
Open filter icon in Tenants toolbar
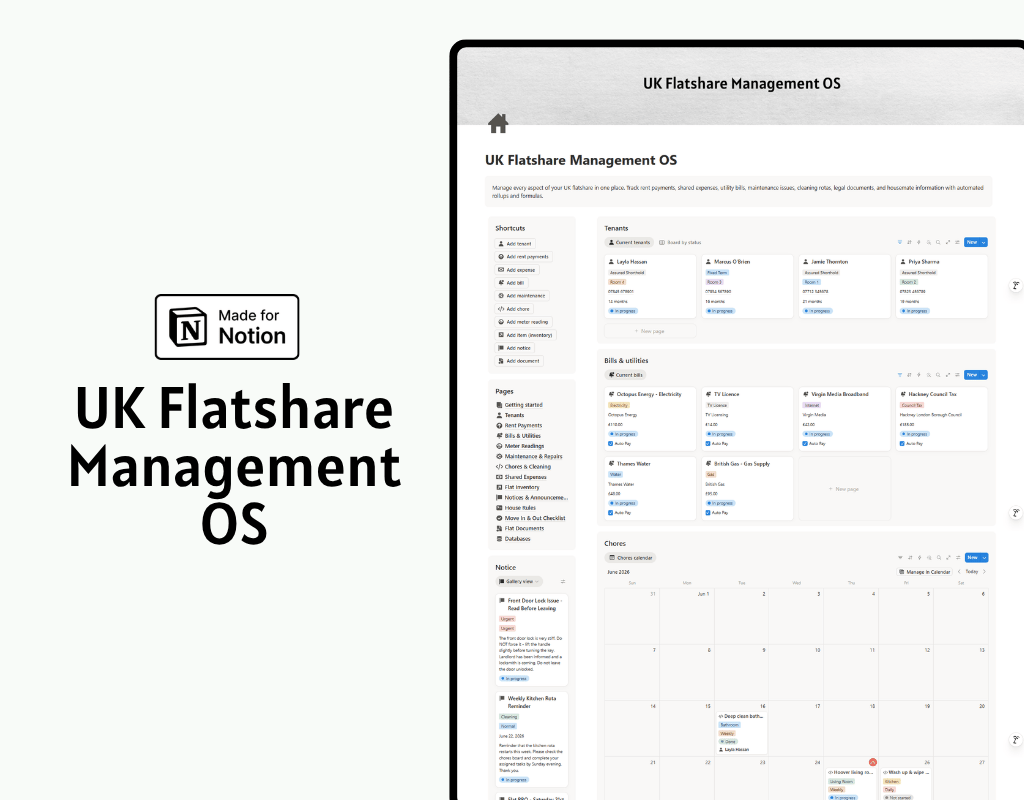(x=900, y=242)
